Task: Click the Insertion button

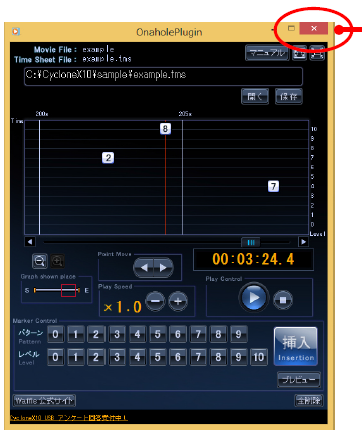Action: click(296, 346)
